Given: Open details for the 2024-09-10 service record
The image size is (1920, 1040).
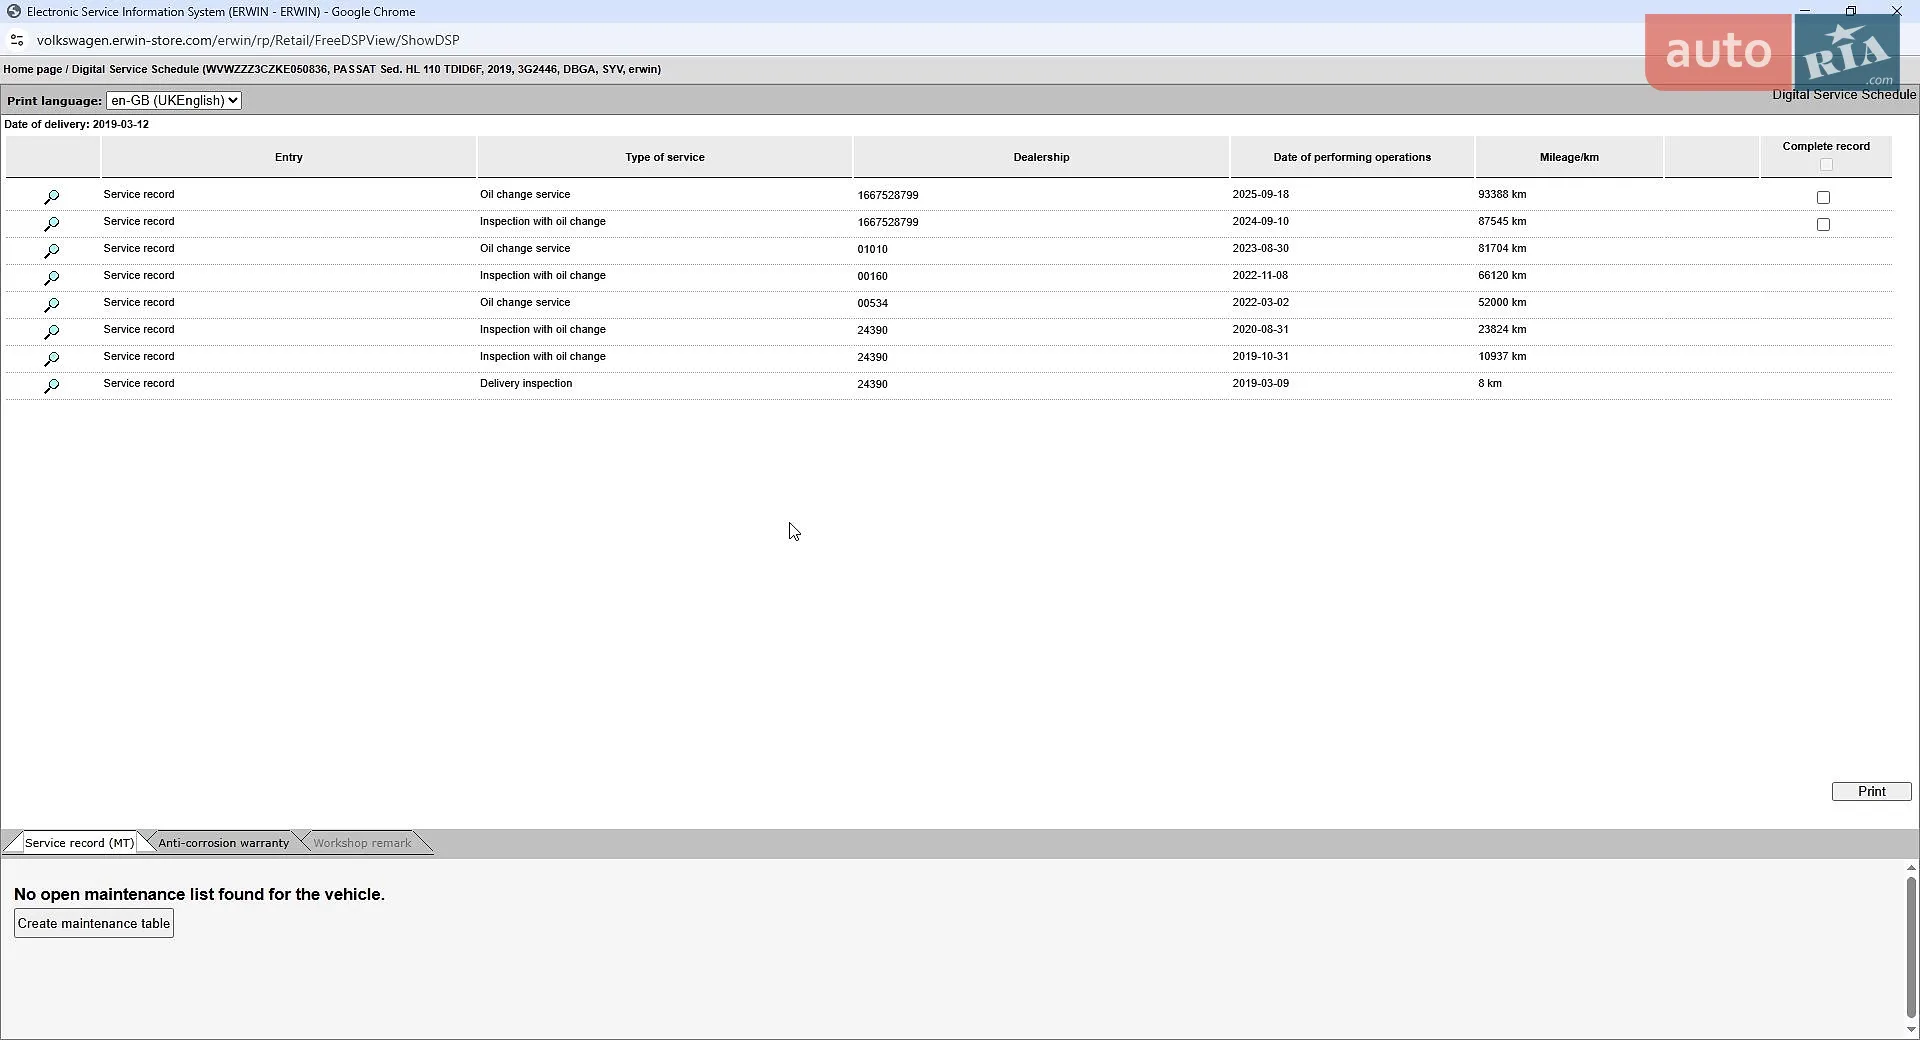Looking at the screenshot, I should (52, 224).
